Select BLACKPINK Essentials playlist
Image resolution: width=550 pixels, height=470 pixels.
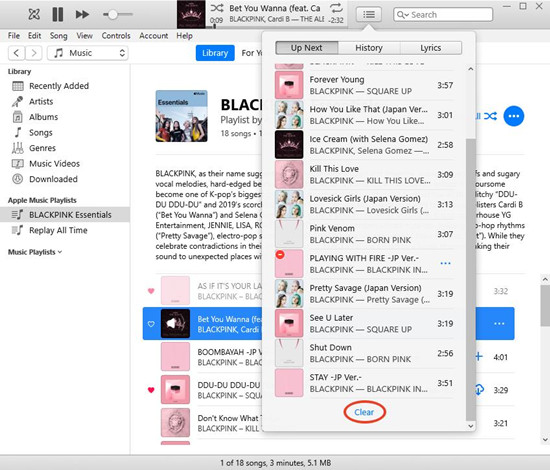[x=65, y=215]
